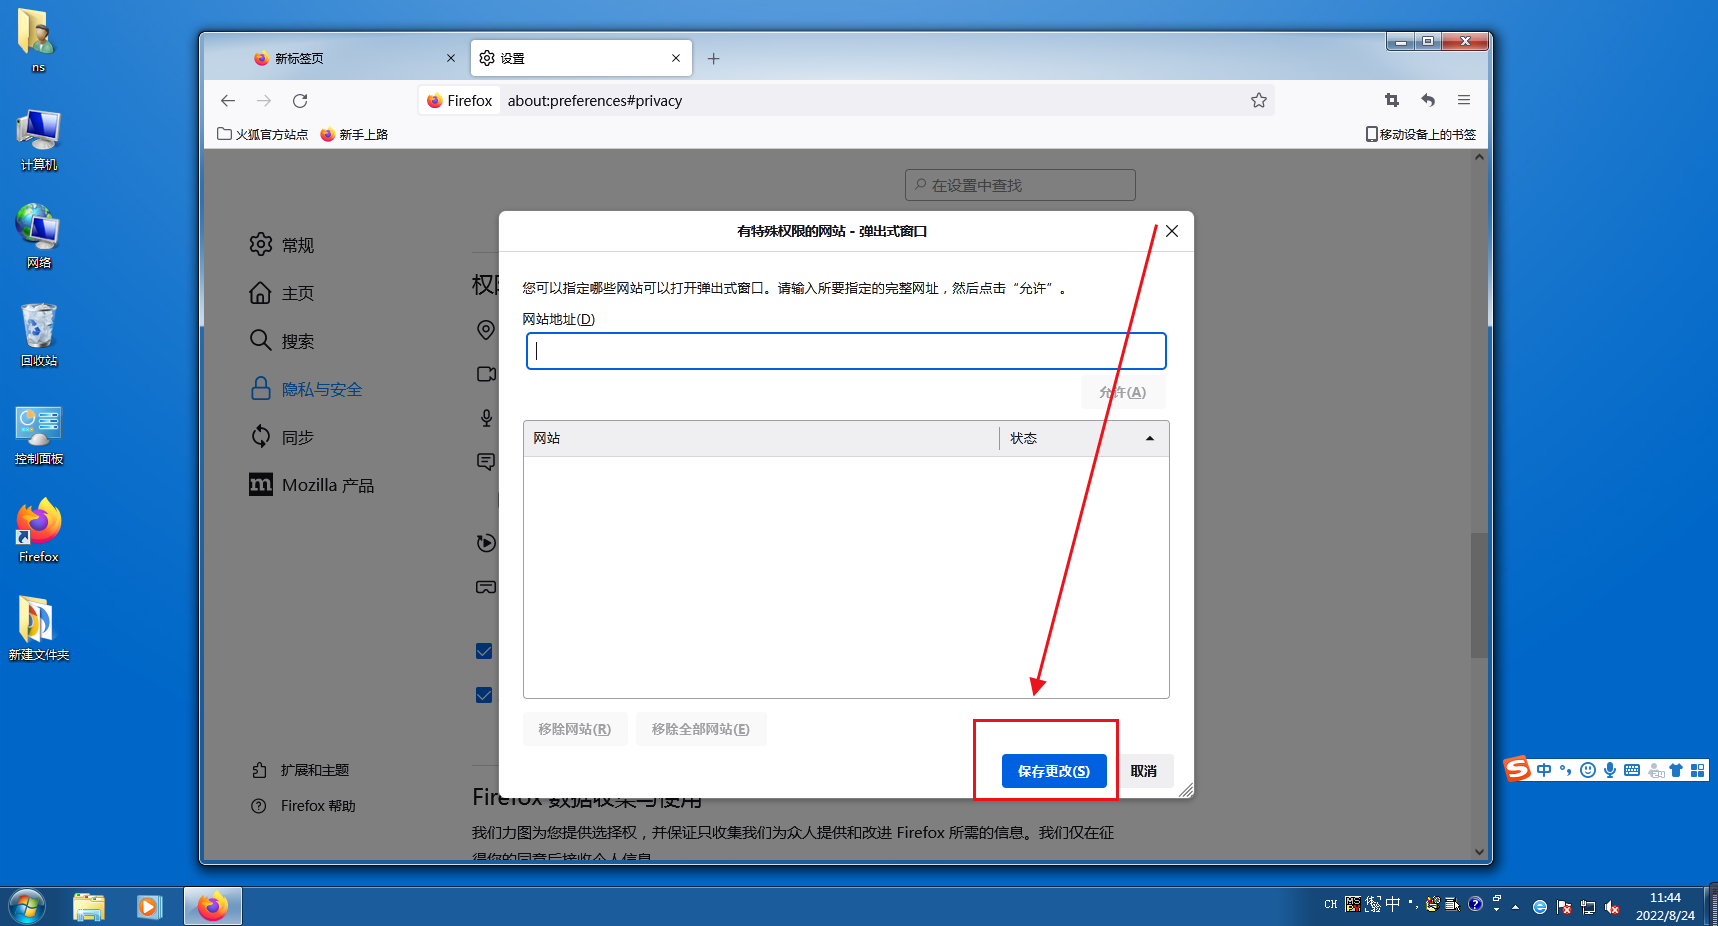The height and width of the screenshot is (926, 1718).
Task: Click the Firefox forward arrow
Action: (264, 101)
